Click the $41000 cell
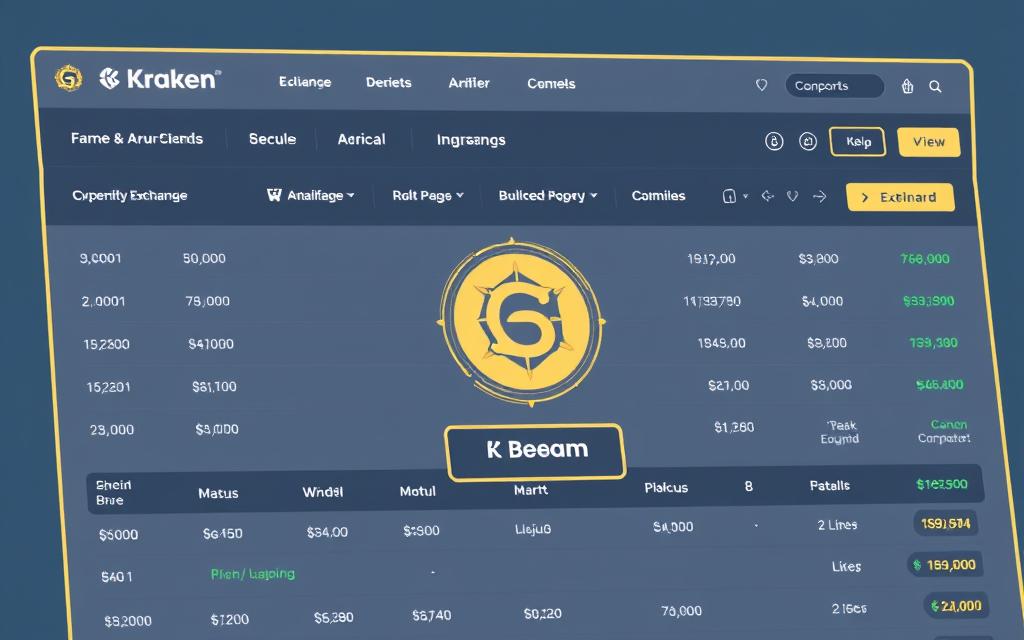Screen dimensions: 1024x640 tap(211, 344)
